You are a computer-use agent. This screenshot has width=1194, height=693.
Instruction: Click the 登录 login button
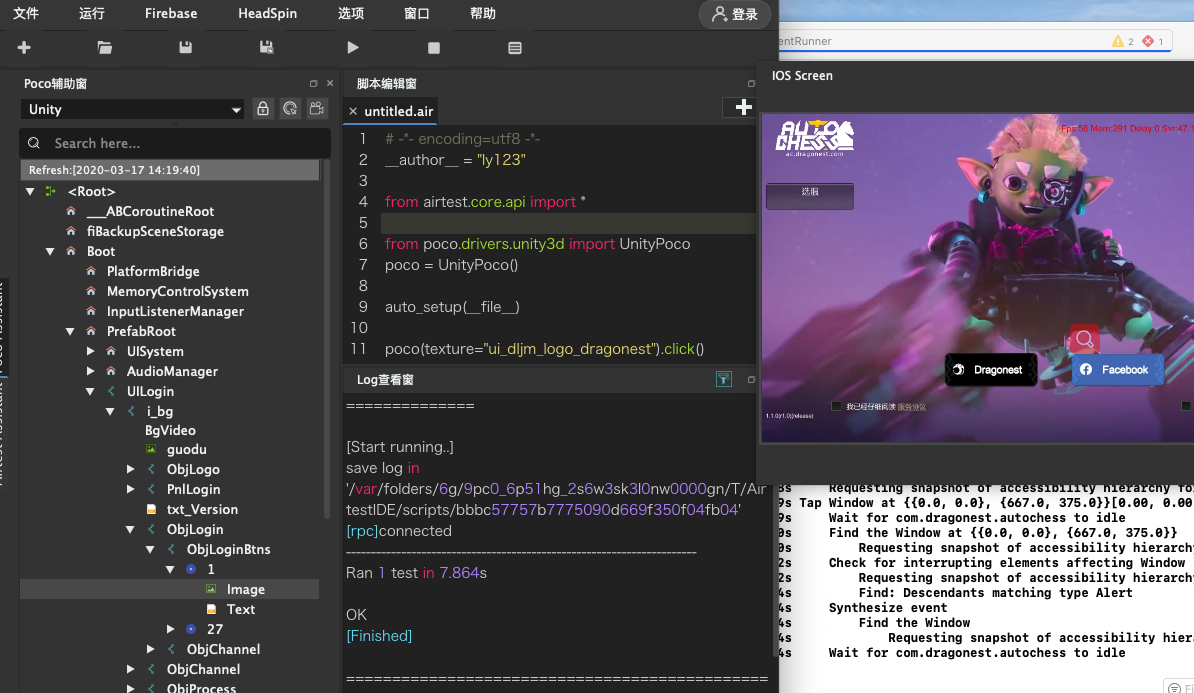(x=735, y=14)
